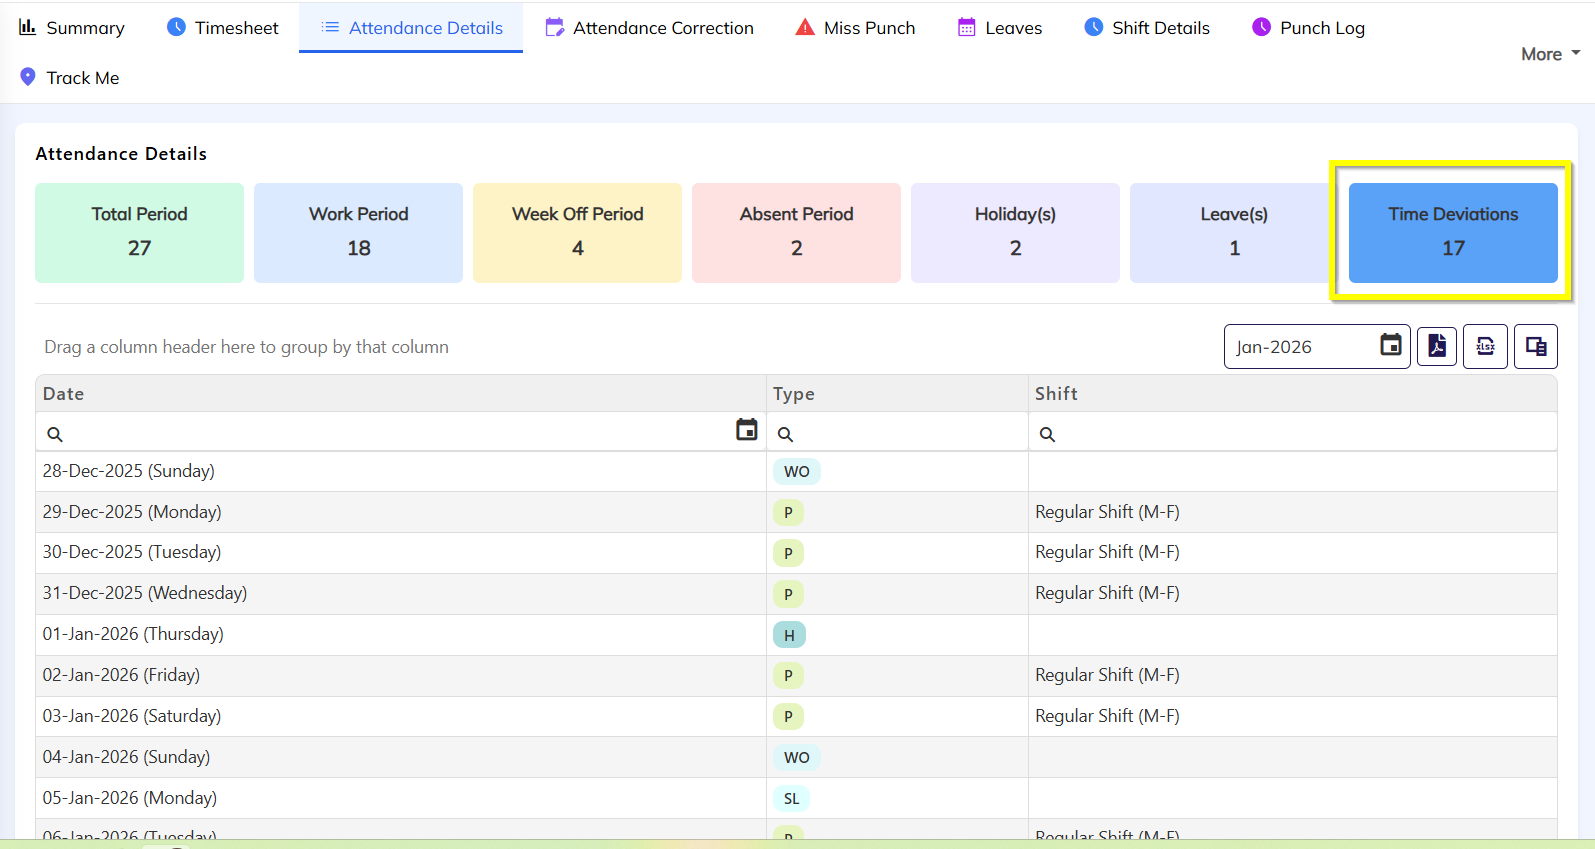Click Regular Shift (M-F) for 30-Dec-2025
Viewport: 1595px width, 849px height.
tap(1107, 552)
